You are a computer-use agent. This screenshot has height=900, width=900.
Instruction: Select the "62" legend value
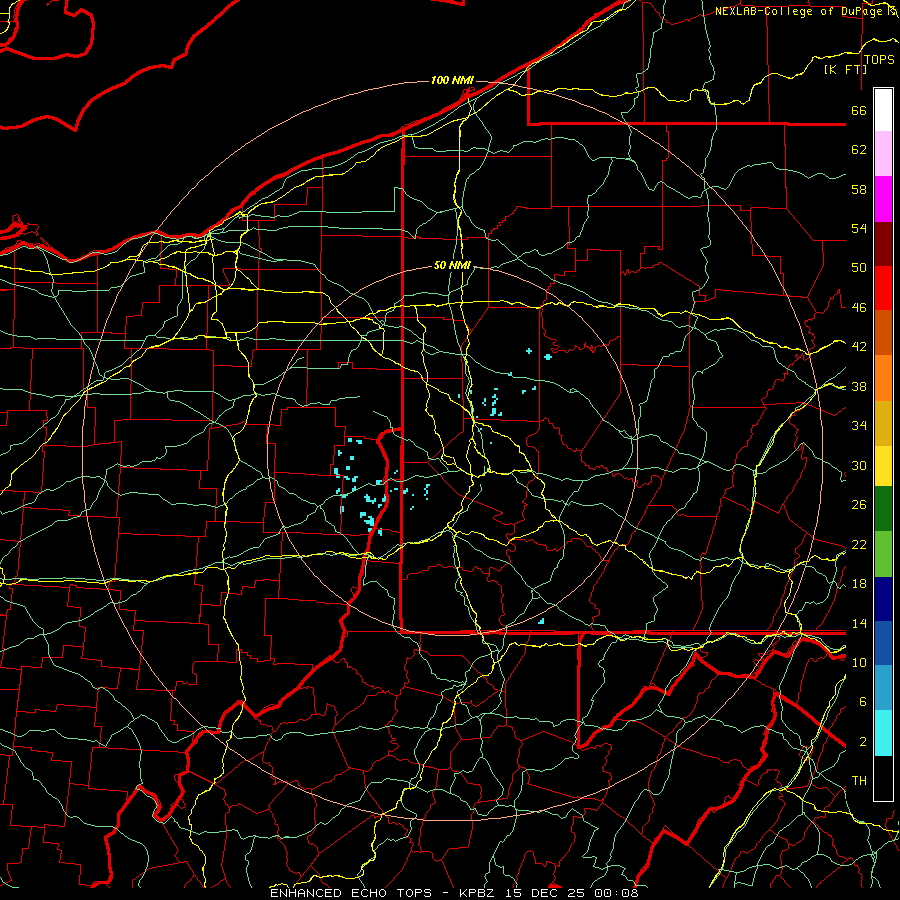coord(859,150)
